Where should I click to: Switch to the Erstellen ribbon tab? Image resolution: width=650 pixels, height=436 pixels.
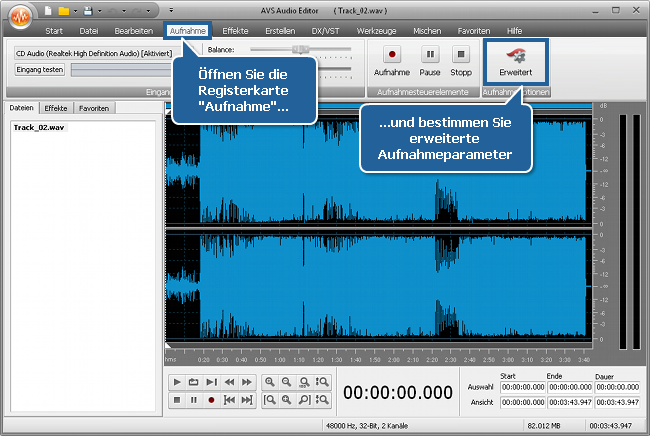[280, 31]
